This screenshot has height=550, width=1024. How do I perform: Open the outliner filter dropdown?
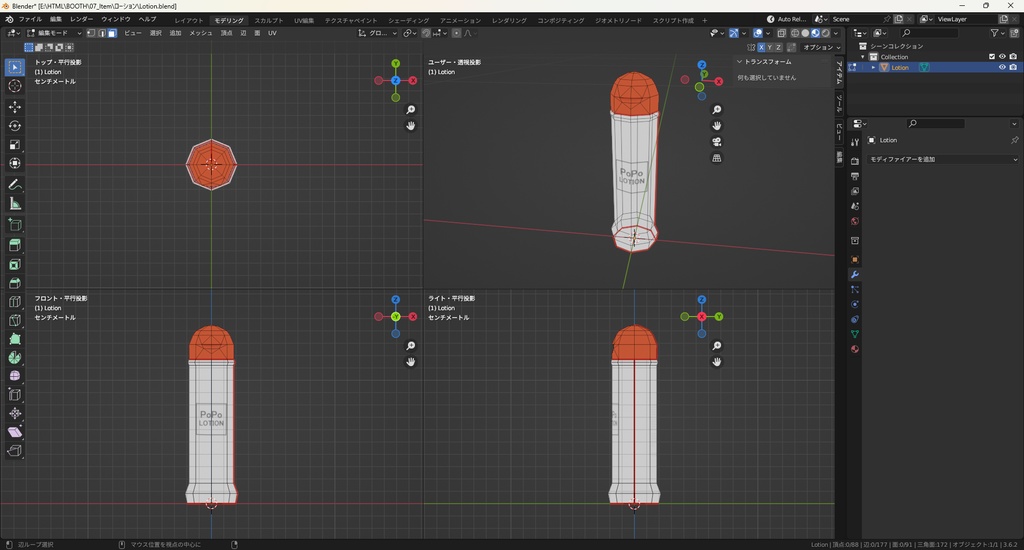pyautogui.click(x=997, y=33)
